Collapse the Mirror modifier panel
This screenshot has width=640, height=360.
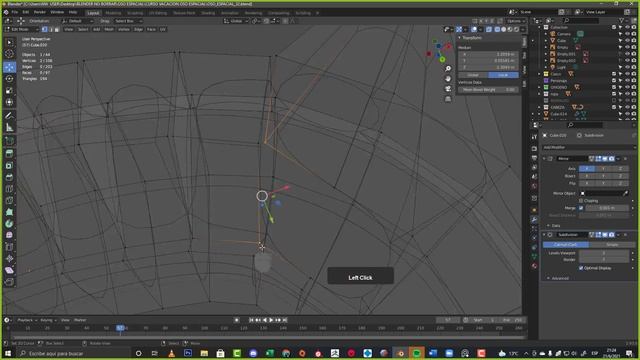tap(544, 159)
